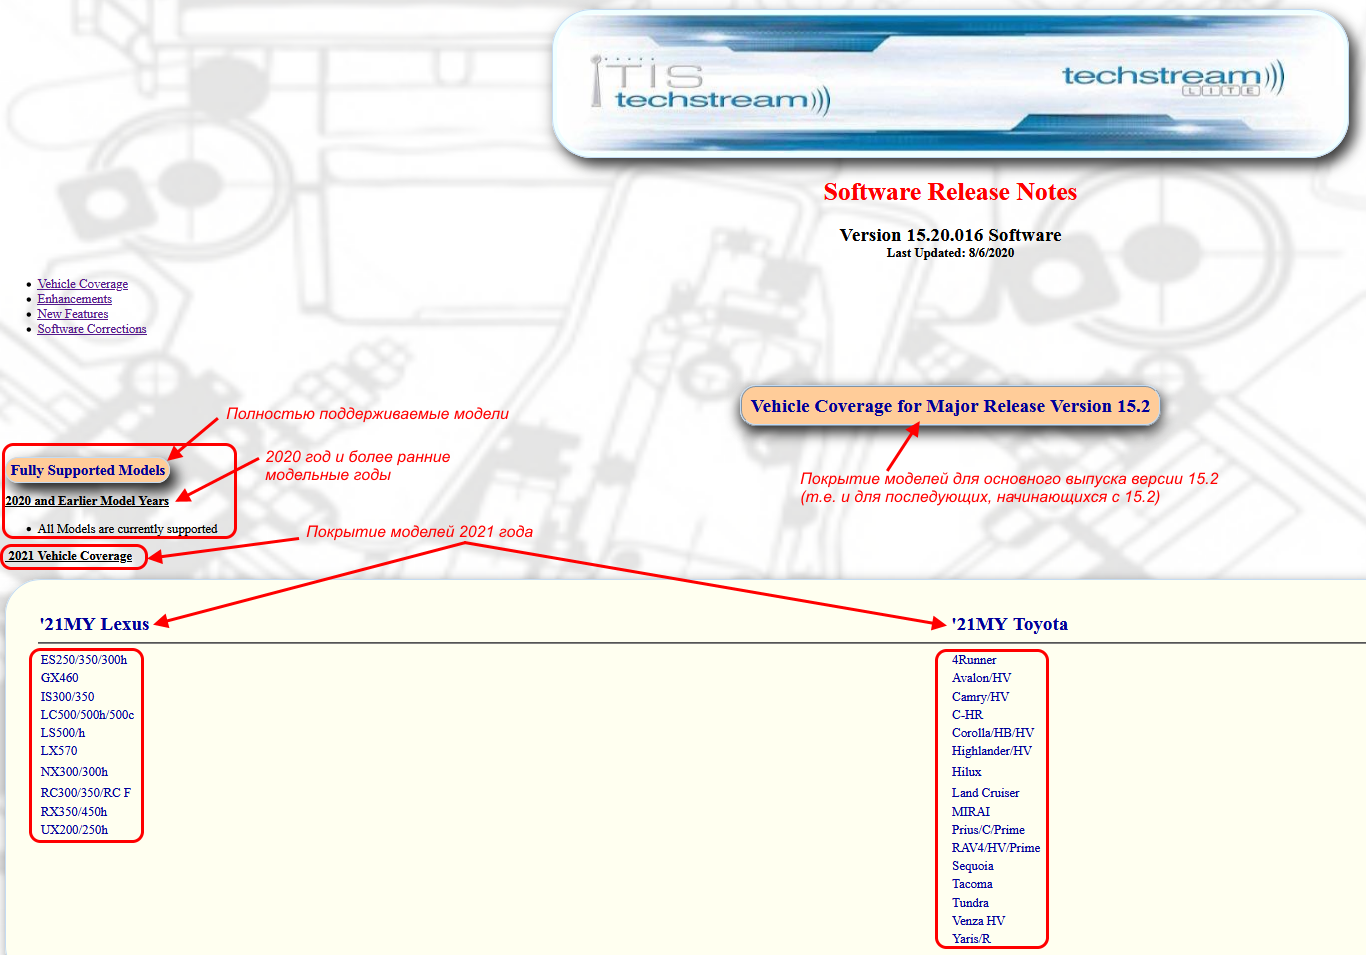Image resolution: width=1366 pixels, height=955 pixels.
Task: Click the TIS techstream logo
Action: 710,86
